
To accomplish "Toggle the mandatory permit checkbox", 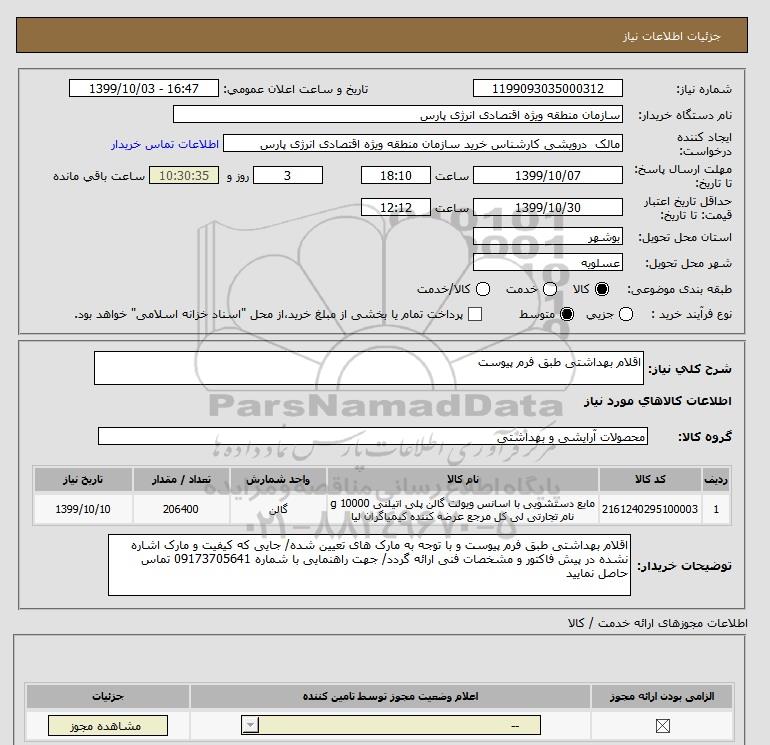I will 662,725.
